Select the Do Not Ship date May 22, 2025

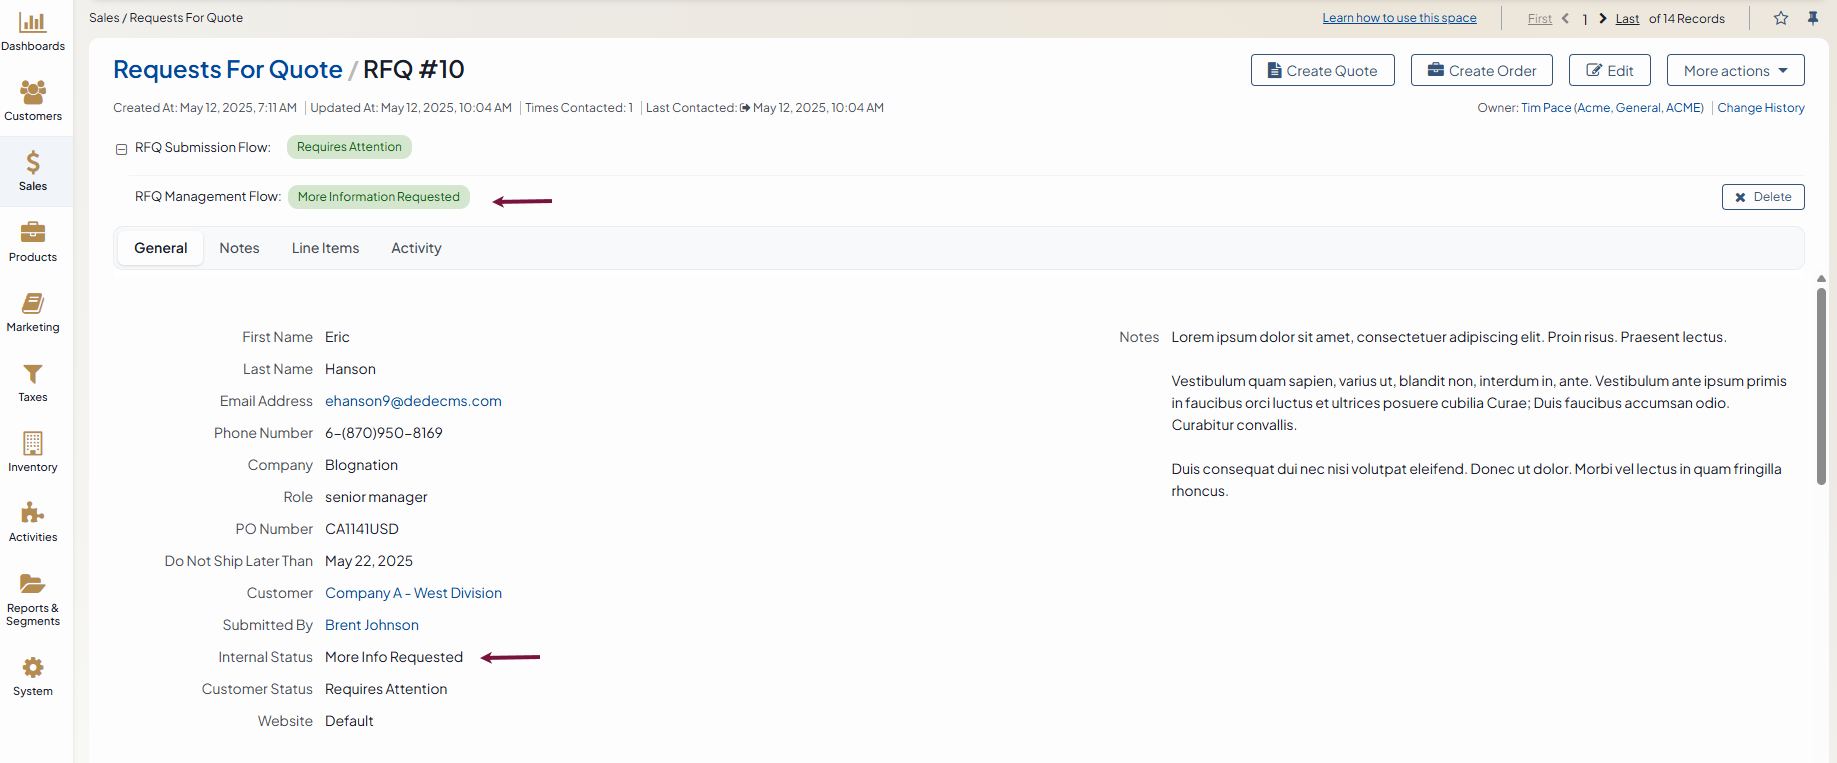tap(369, 561)
